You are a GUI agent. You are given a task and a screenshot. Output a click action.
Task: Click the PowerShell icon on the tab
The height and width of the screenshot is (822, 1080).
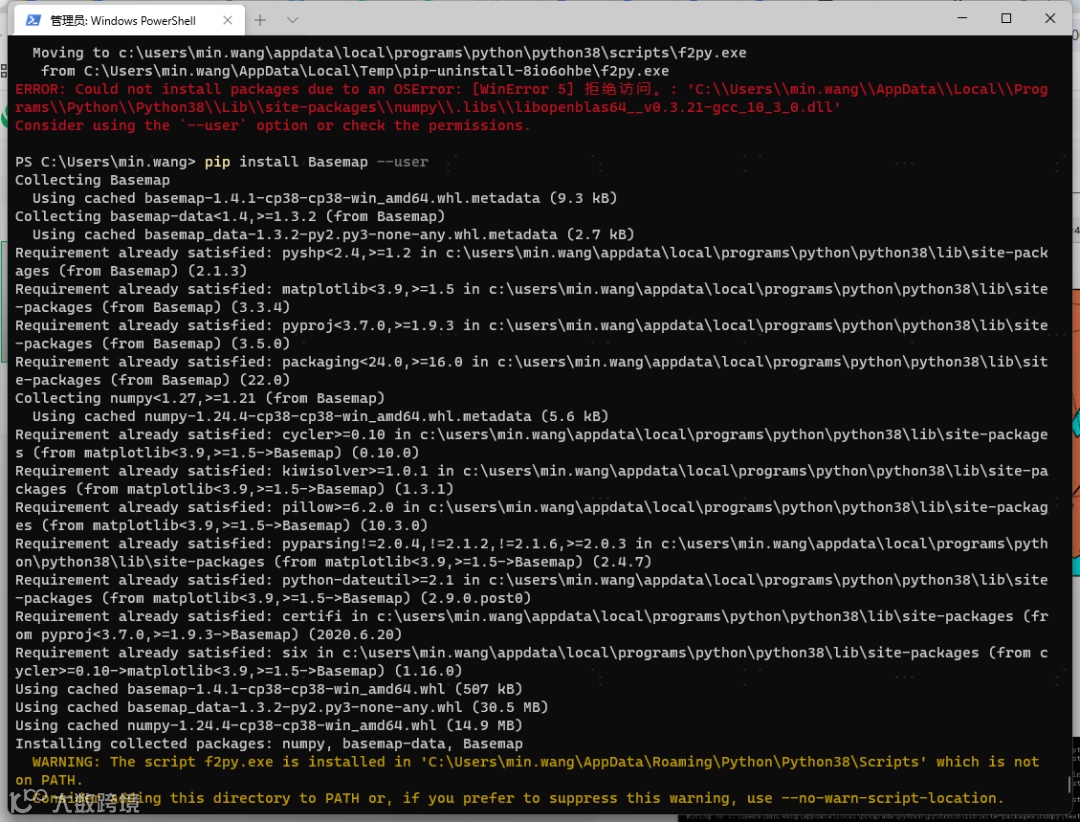tap(32, 20)
